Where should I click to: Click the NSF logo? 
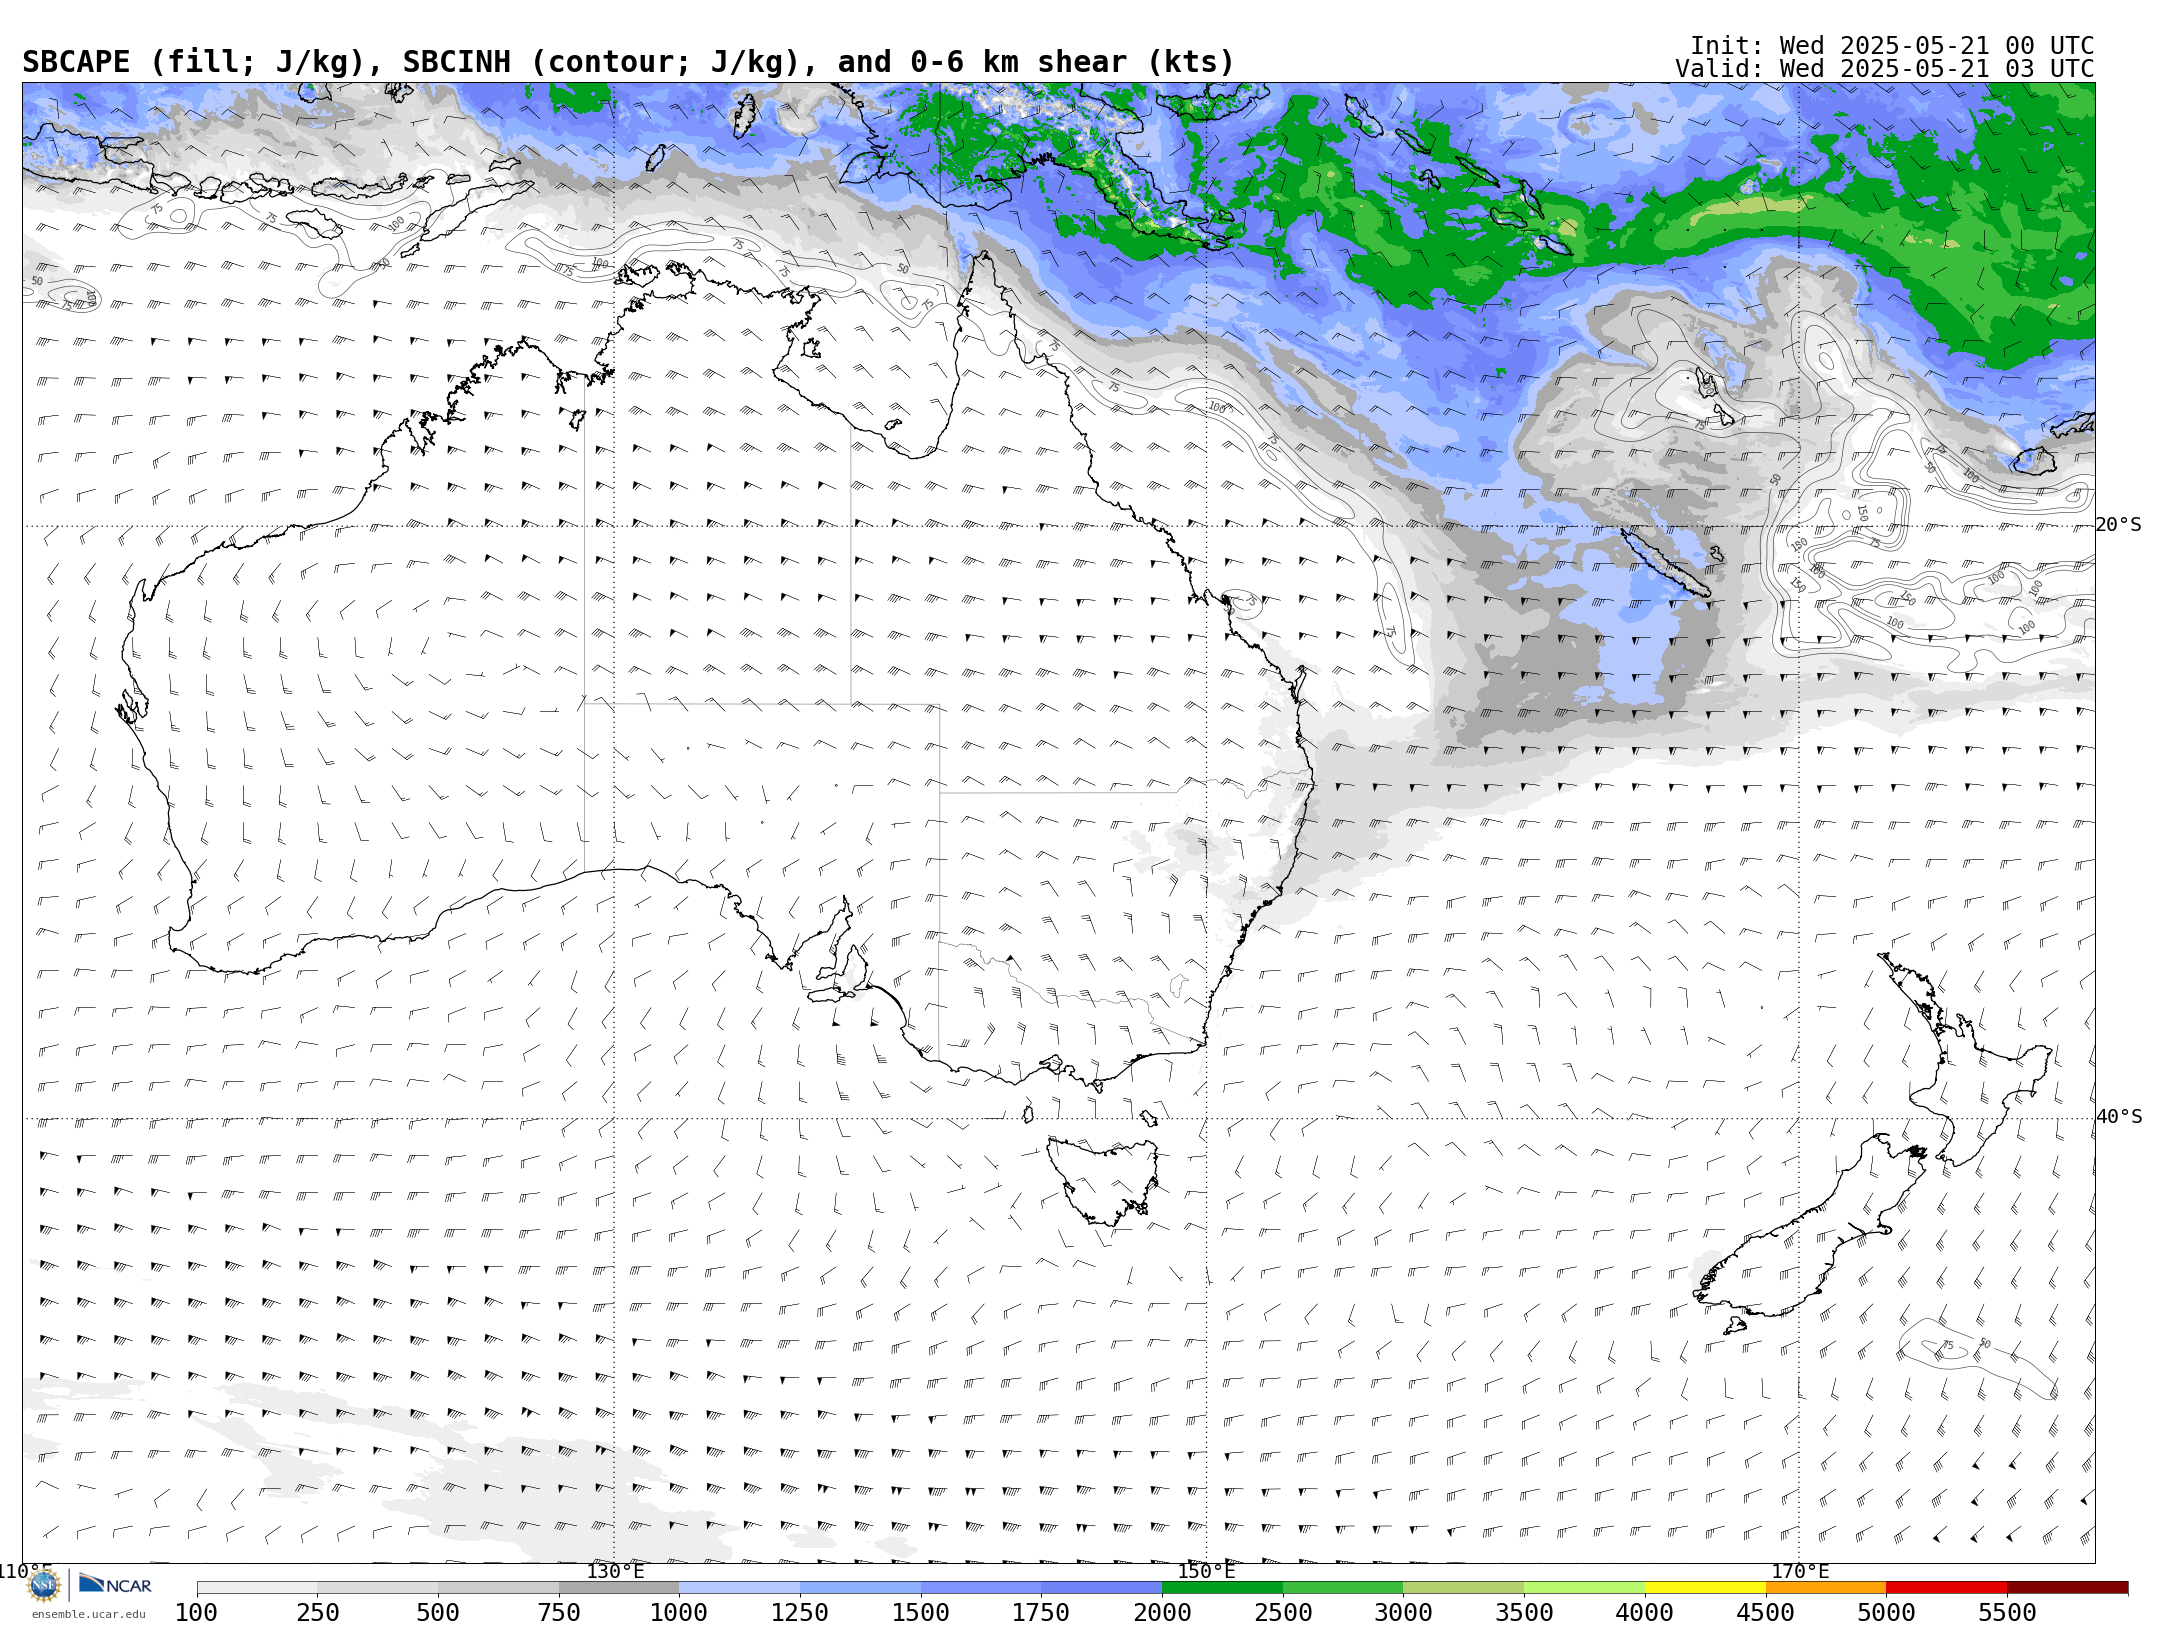tap(44, 1585)
